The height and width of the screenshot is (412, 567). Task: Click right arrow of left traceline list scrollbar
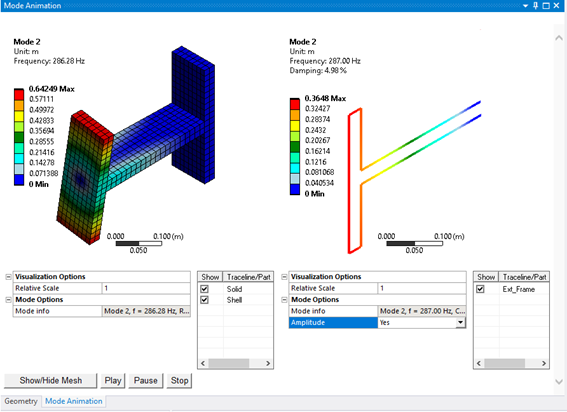pyautogui.click(x=268, y=363)
